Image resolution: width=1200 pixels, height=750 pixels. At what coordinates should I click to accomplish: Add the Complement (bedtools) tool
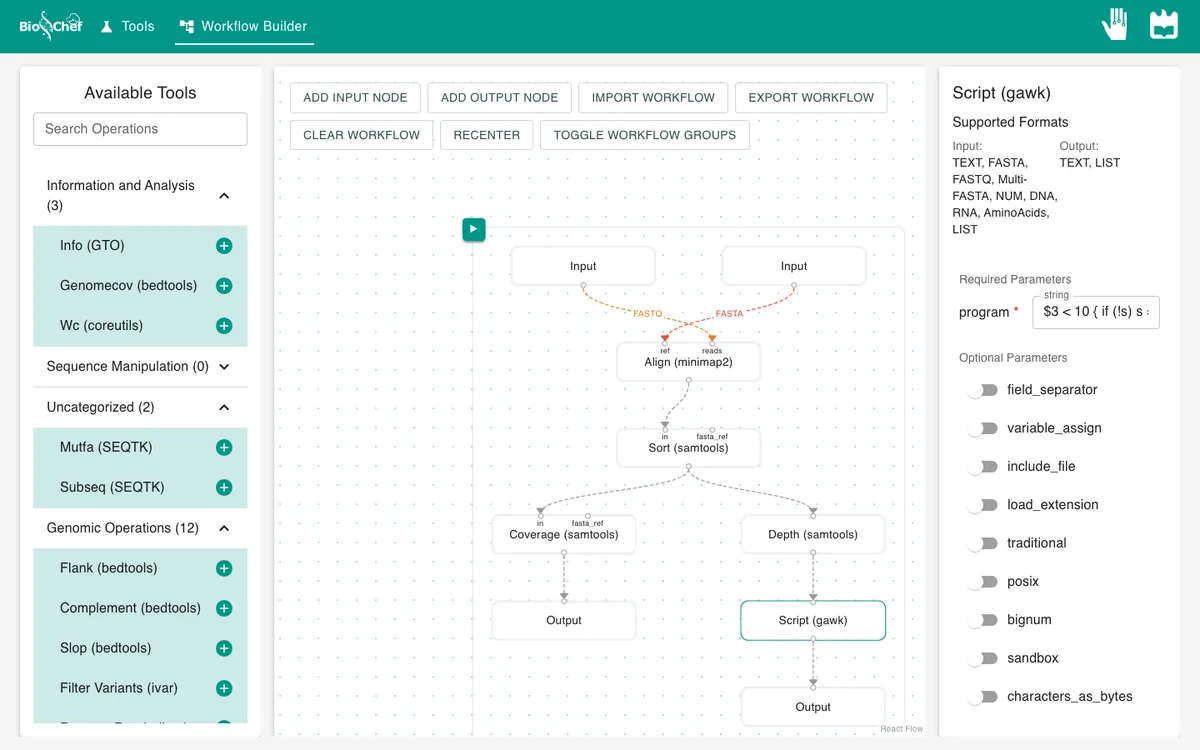point(224,609)
